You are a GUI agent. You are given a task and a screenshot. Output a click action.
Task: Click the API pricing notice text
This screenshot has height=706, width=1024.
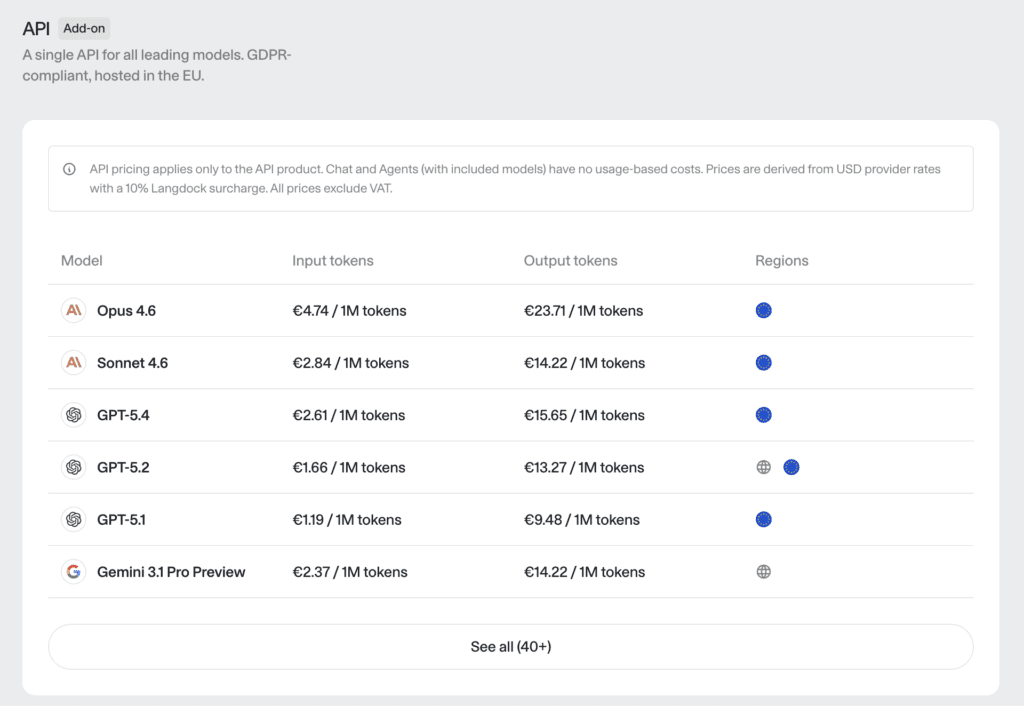pyautogui.click(x=515, y=179)
